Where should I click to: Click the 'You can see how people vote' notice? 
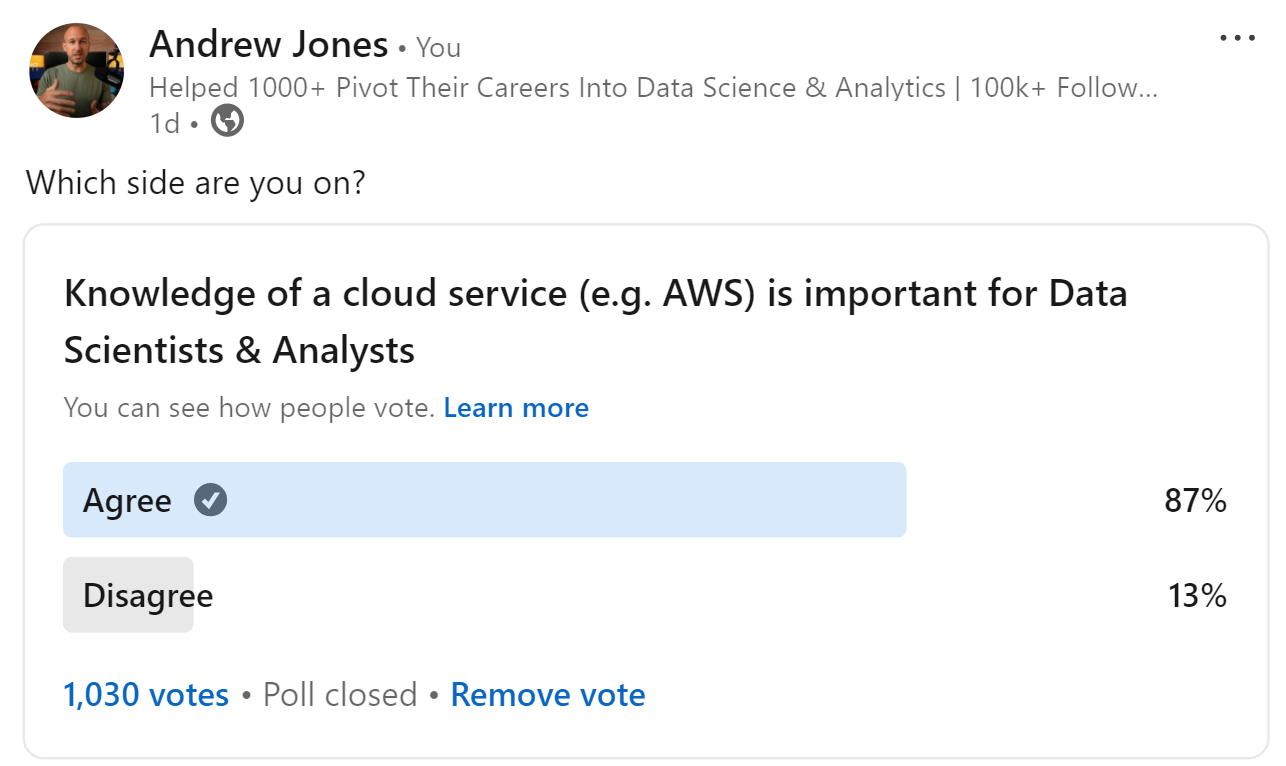click(249, 408)
